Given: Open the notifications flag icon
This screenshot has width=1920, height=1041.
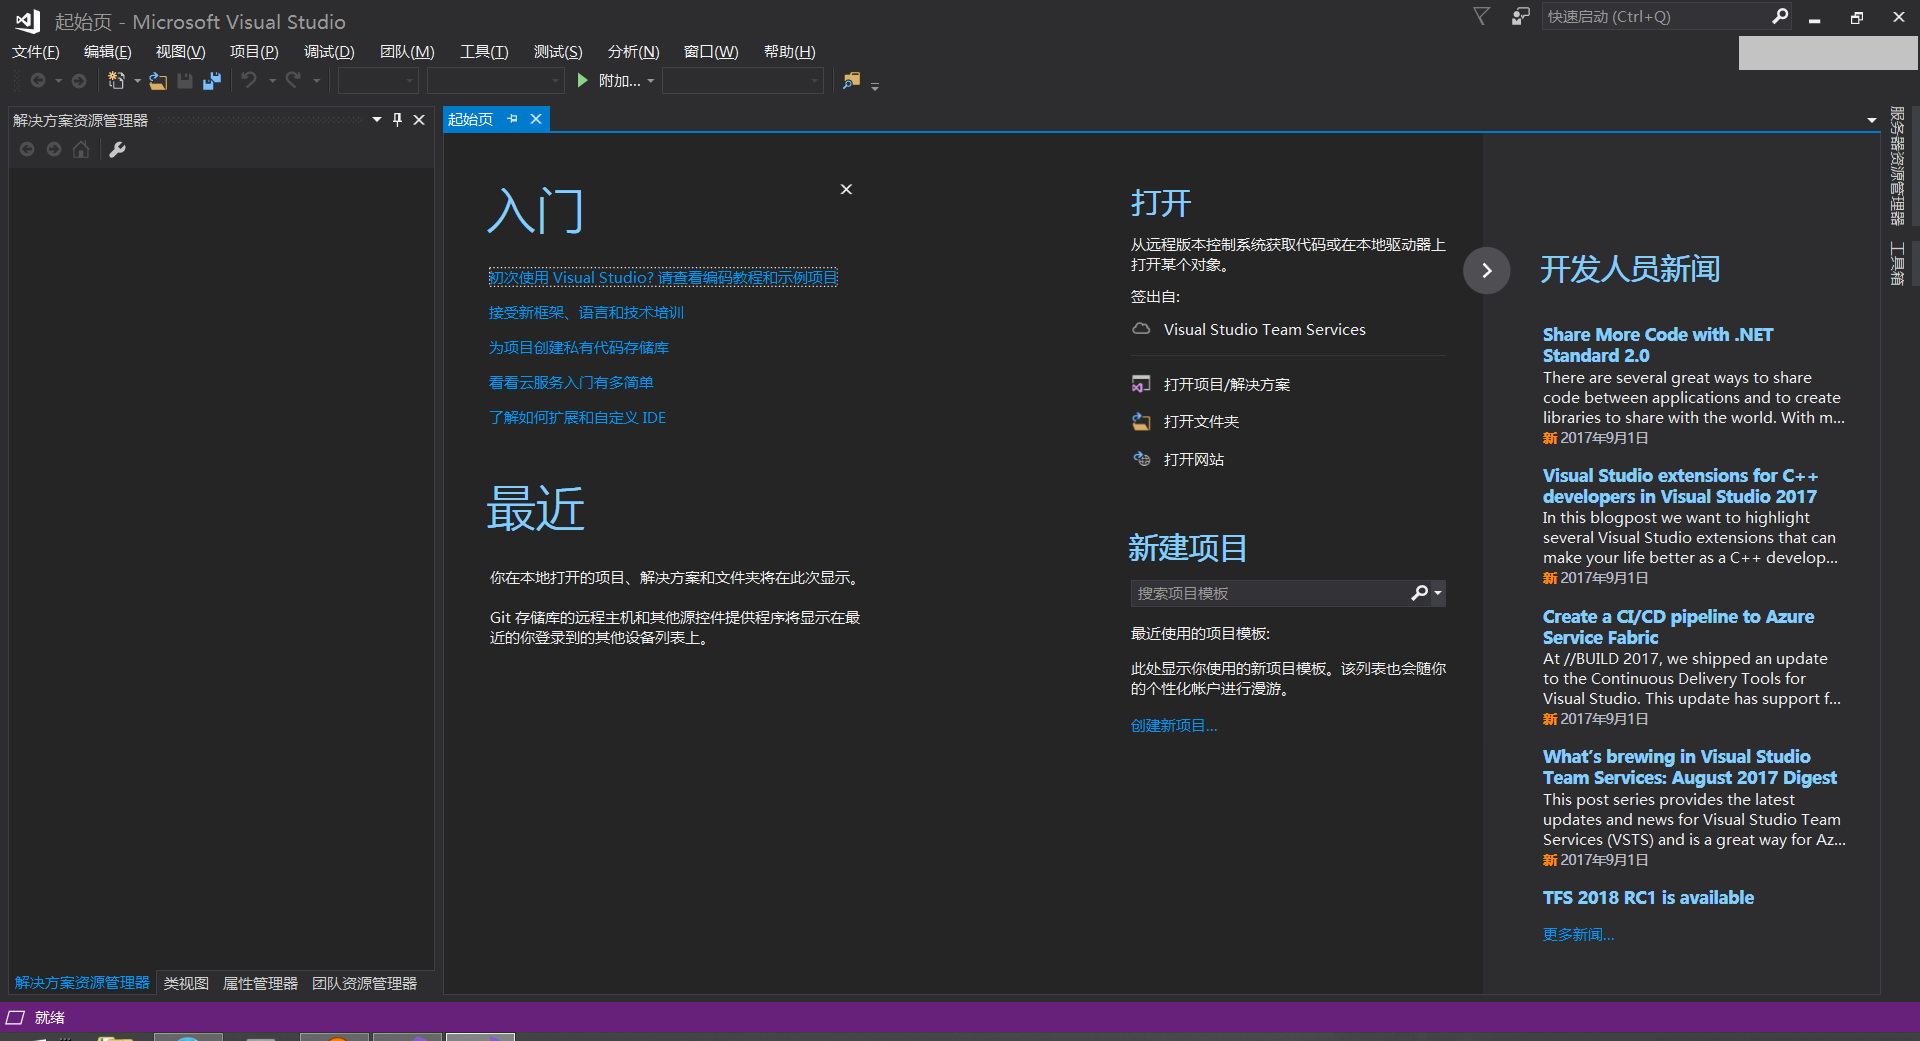Looking at the screenshot, I should click(x=1482, y=16).
